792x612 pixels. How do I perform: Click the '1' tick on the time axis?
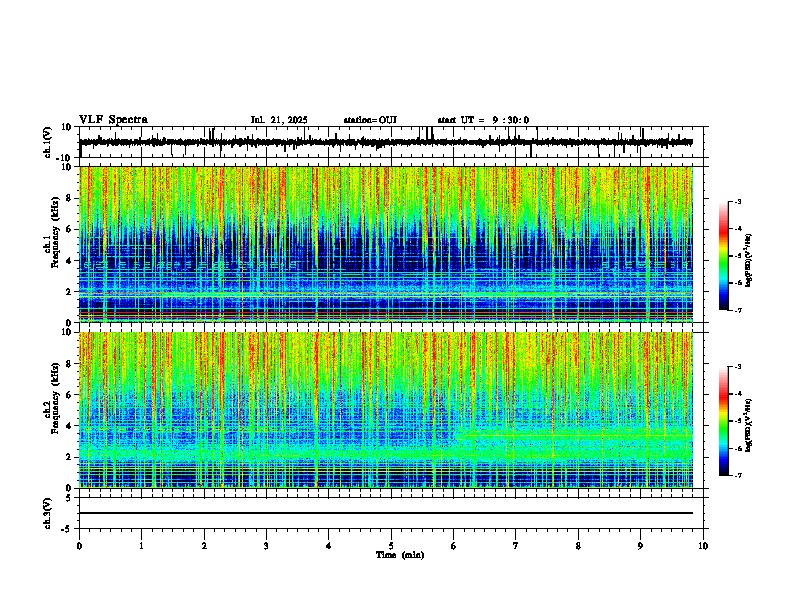click(x=141, y=546)
